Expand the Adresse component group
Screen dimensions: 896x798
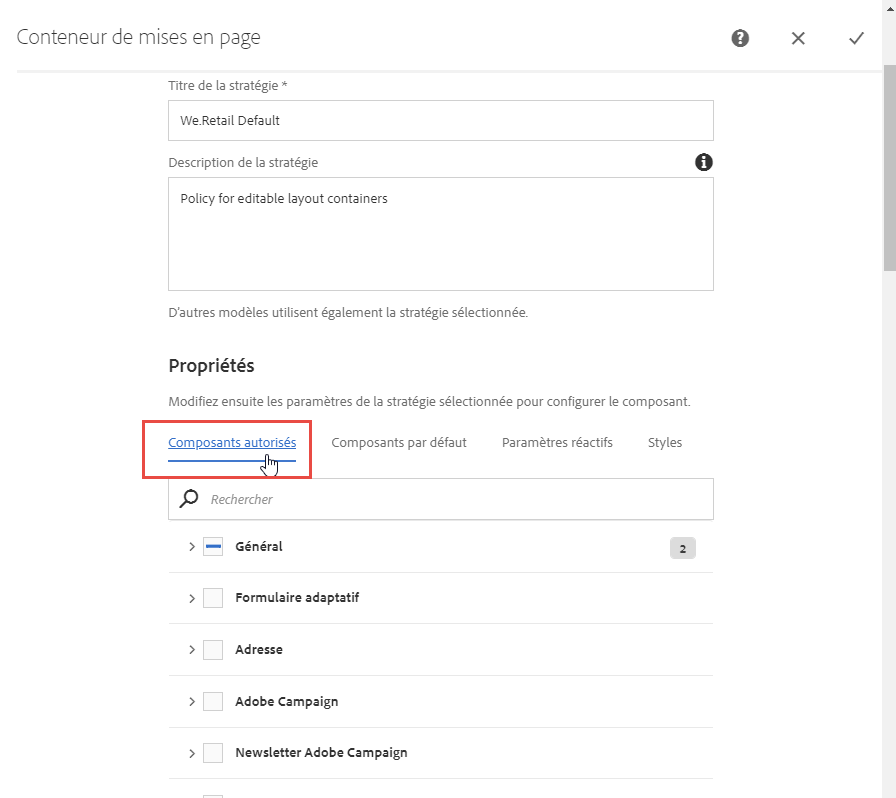coord(191,650)
